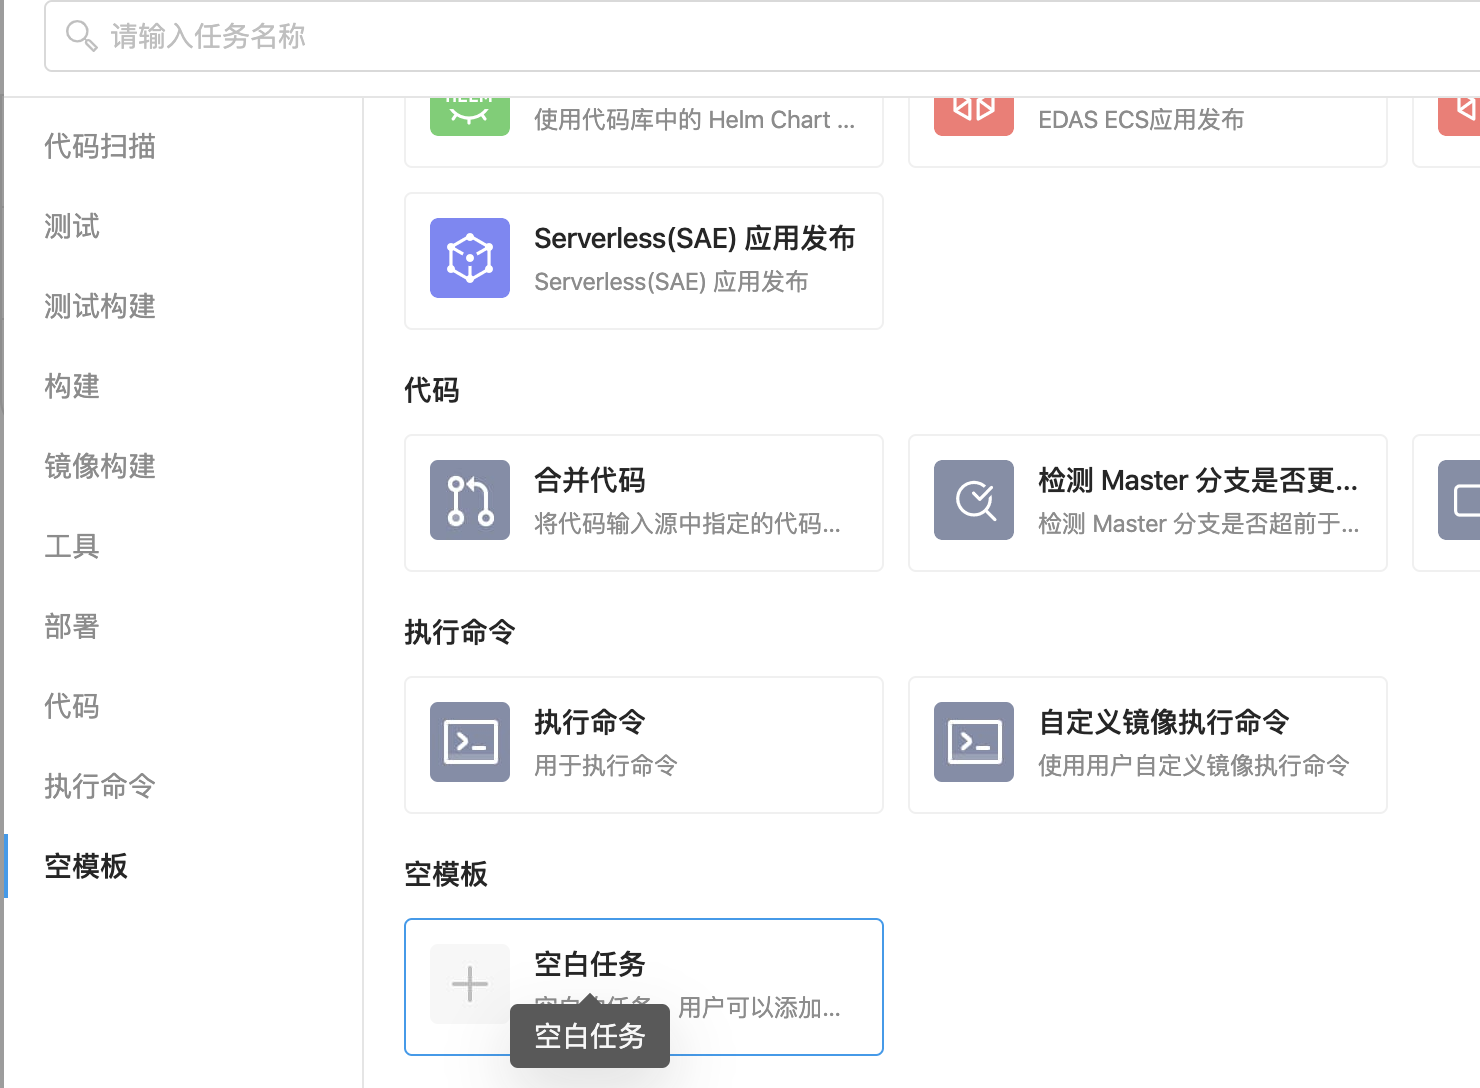Select the 空模板 sidebar item
Viewport: 1480px width, 1088px height.
click(86, 866)
